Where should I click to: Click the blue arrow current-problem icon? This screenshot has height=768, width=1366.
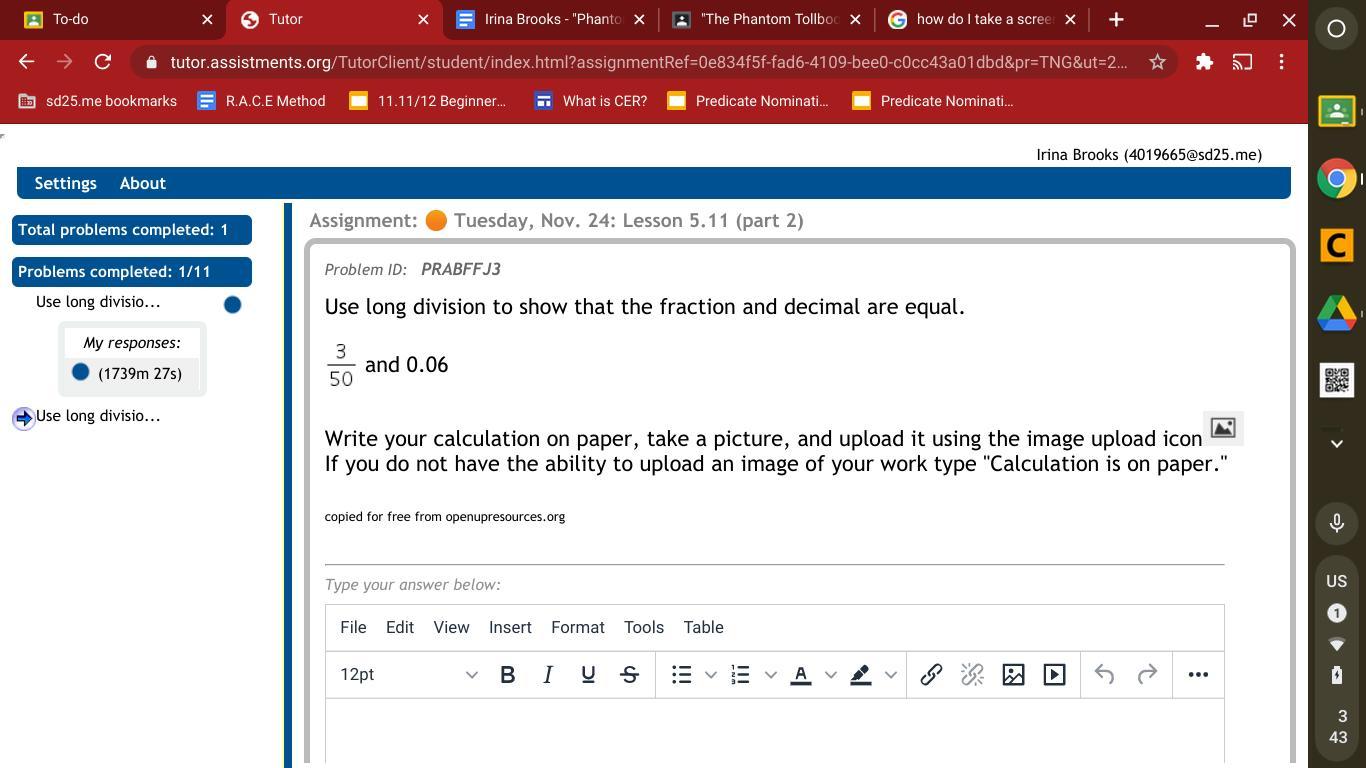pos(24,418)
